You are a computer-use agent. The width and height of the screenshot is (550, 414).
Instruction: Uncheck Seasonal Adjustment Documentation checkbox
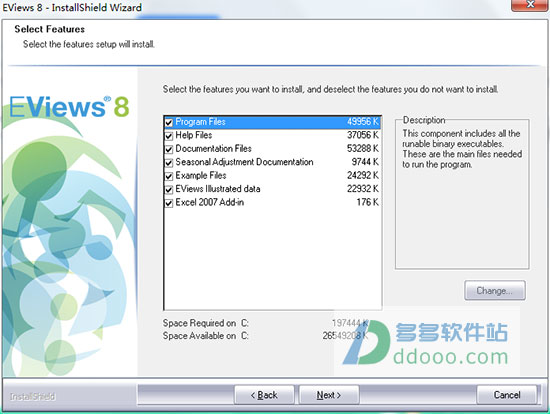pos(169,162)
